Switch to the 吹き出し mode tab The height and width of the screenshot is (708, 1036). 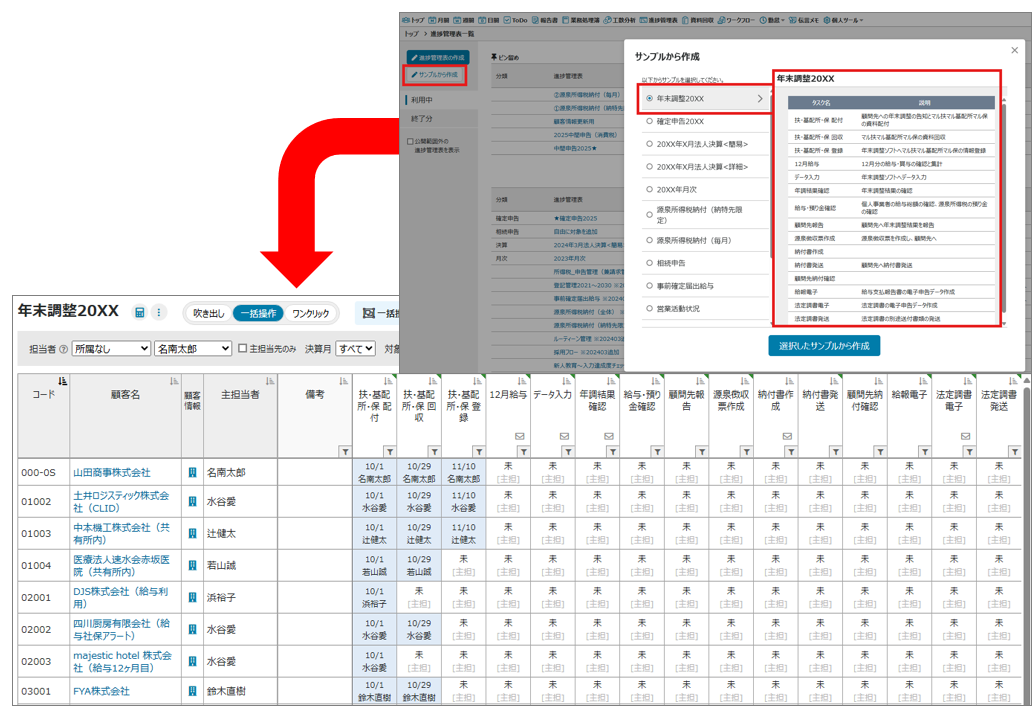point(209,314)
